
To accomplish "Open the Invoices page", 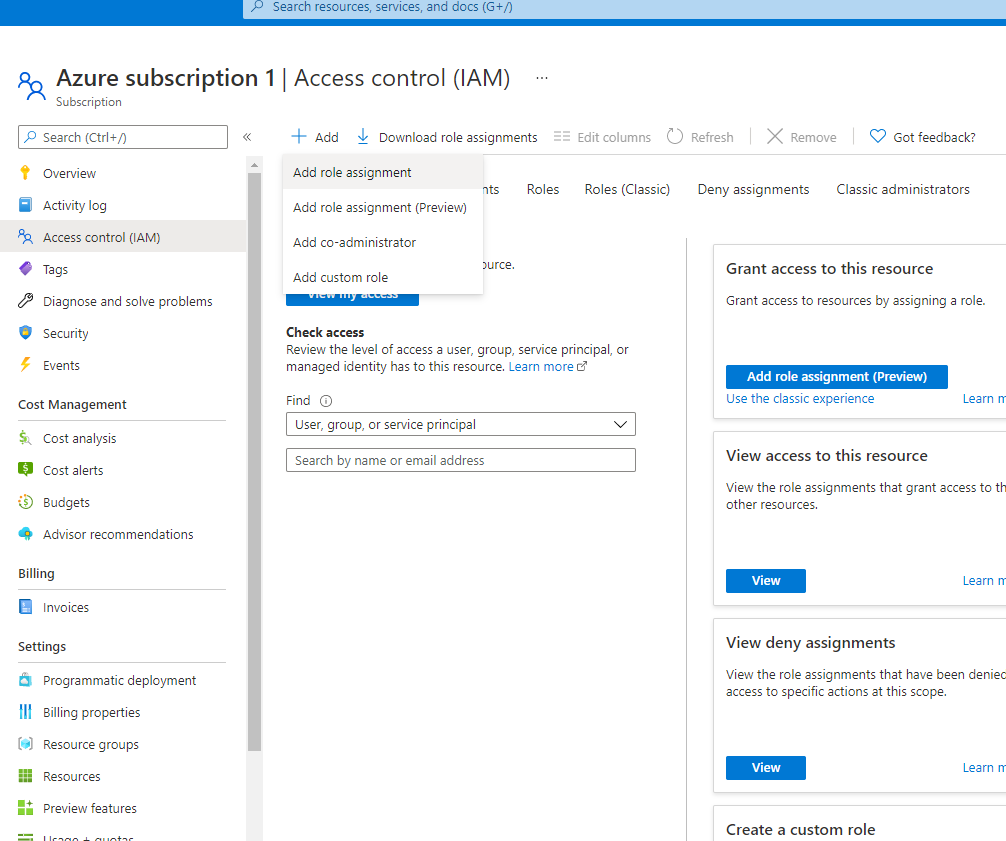I will [65, 607].
